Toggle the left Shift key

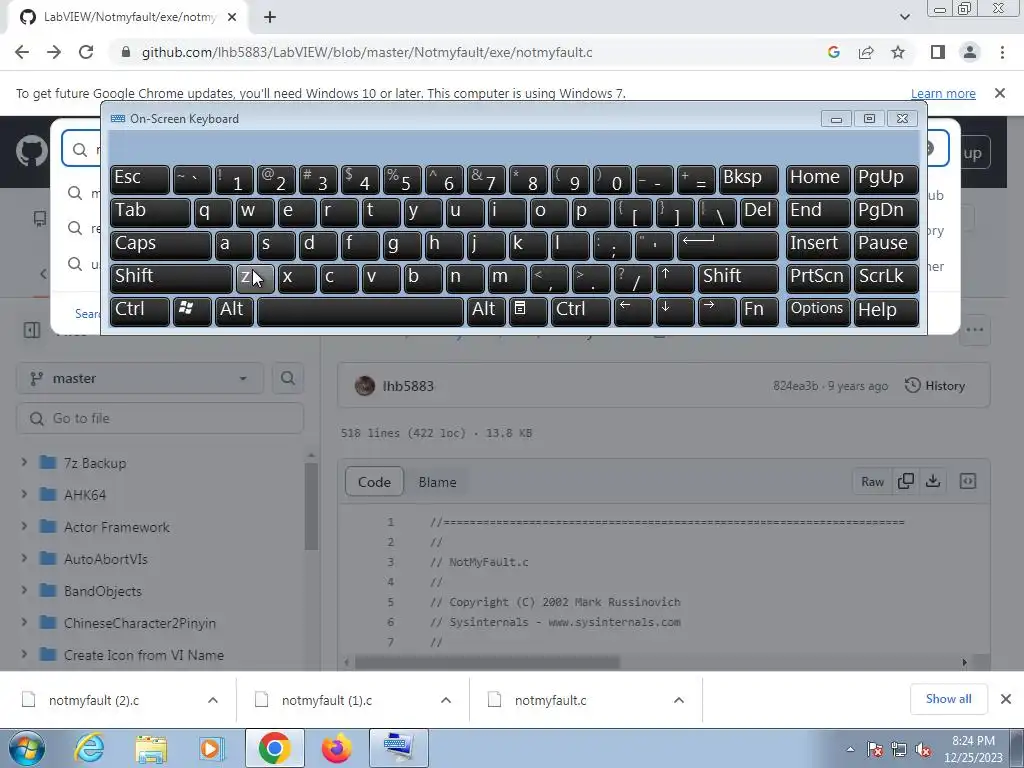[171, 278]
